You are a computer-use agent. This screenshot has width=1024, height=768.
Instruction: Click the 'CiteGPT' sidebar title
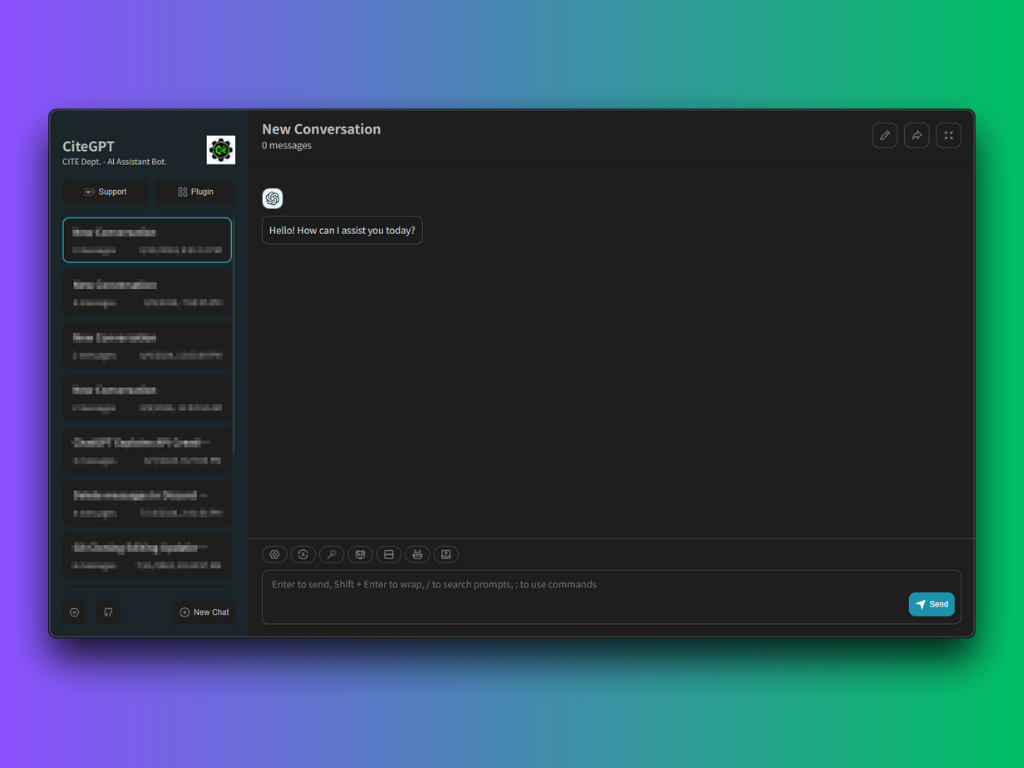tap(88, 146)
